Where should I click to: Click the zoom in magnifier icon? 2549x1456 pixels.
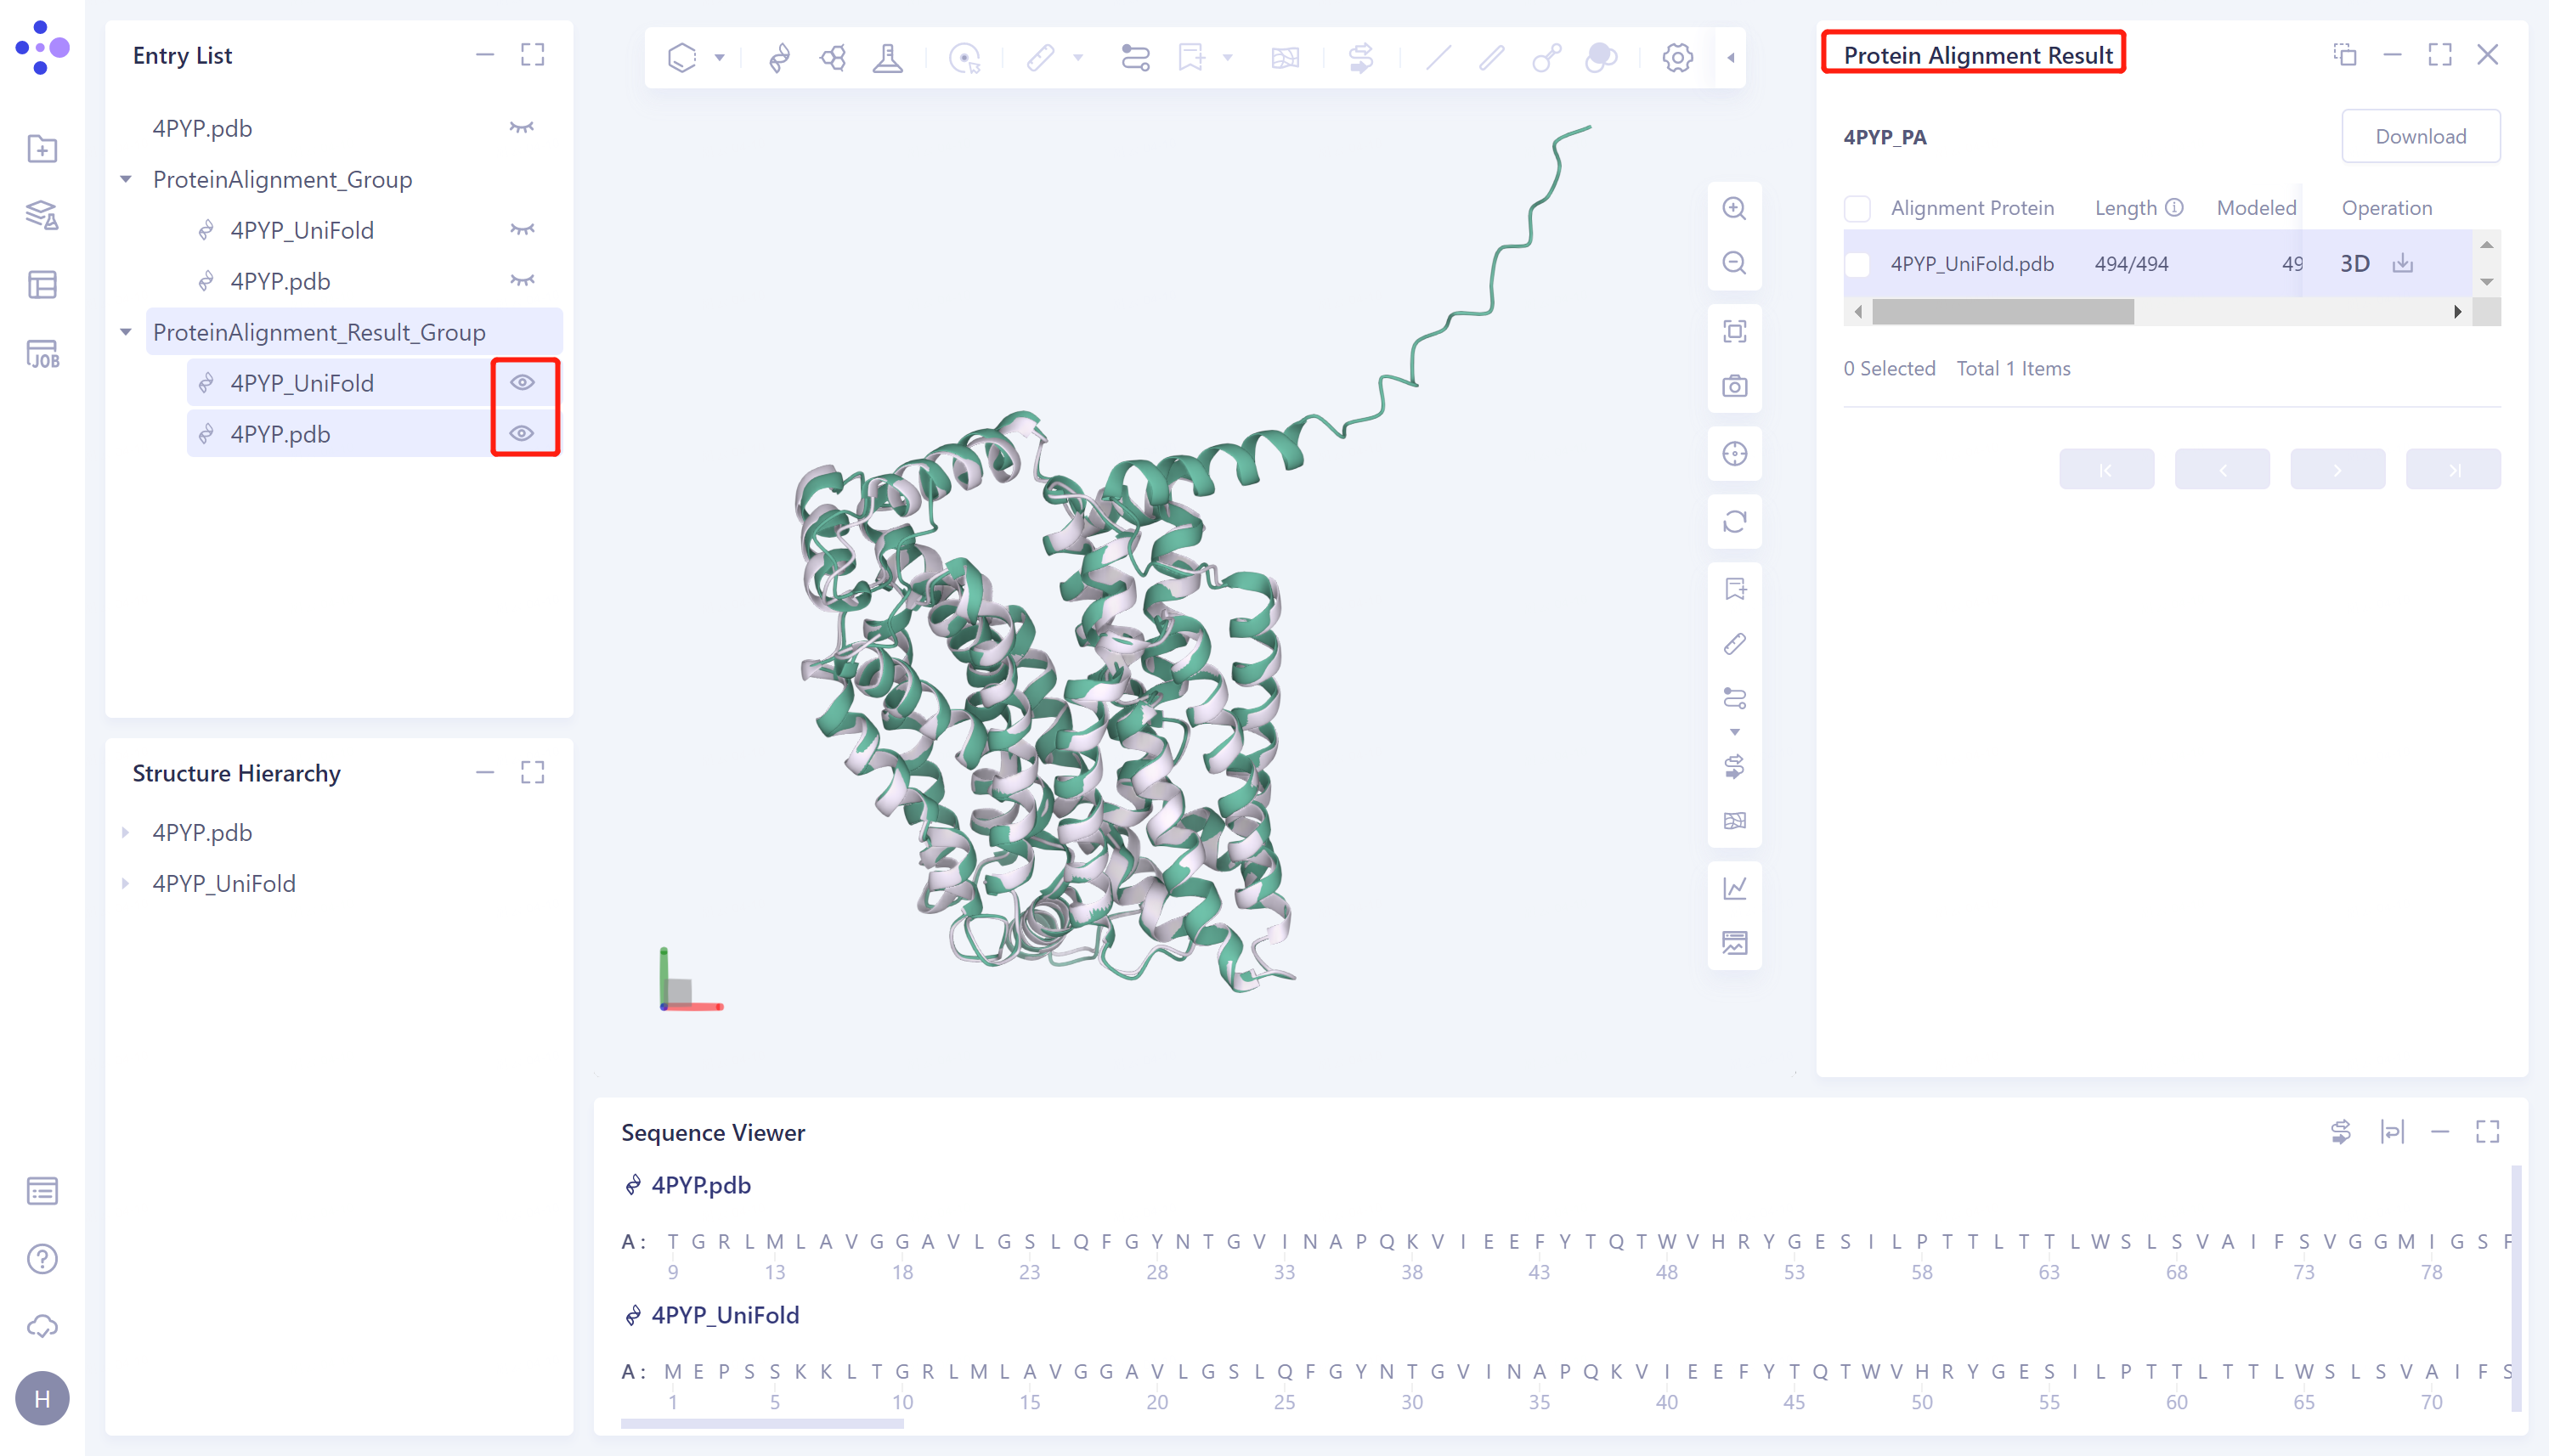pos(1734,208)
